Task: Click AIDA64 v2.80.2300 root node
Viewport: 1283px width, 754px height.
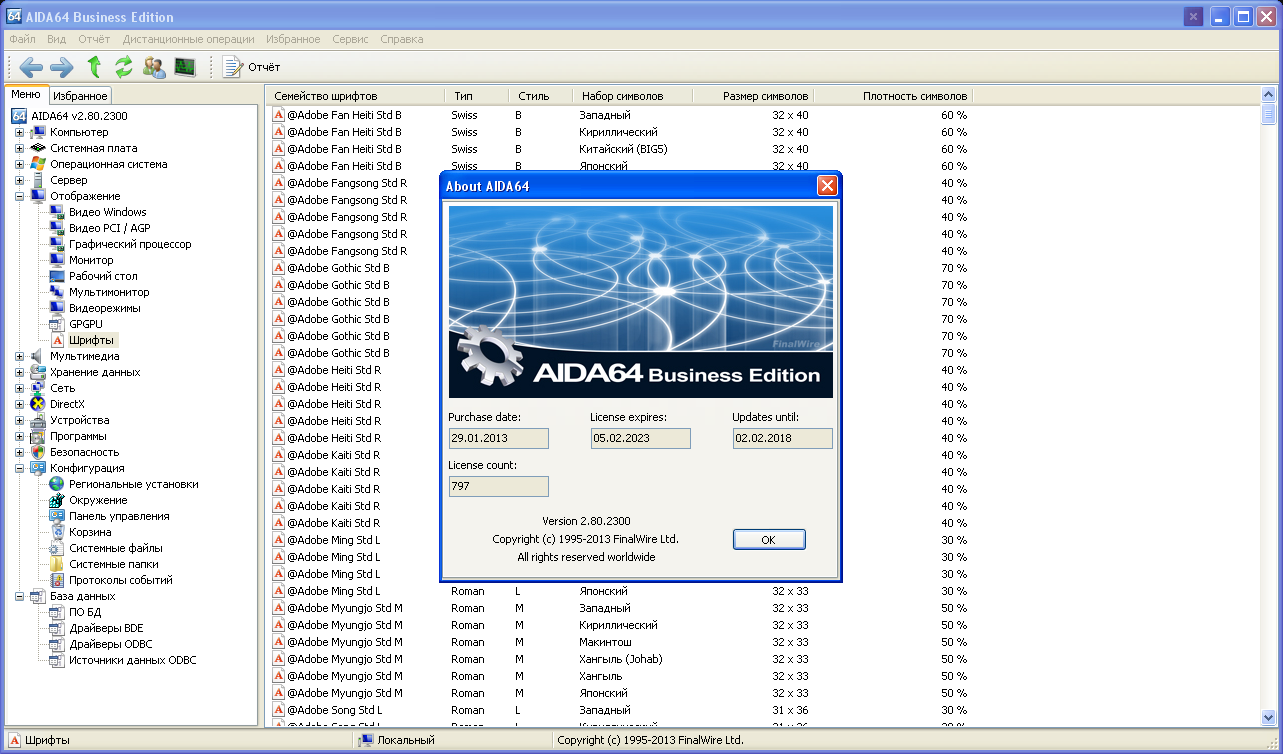Action: tap(78, 116)
